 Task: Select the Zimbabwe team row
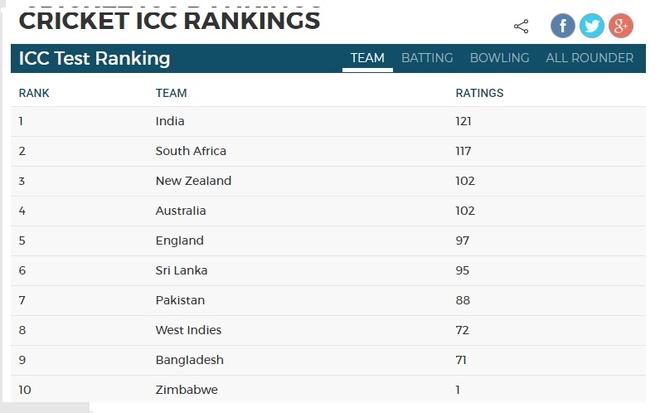coord(328,389)
